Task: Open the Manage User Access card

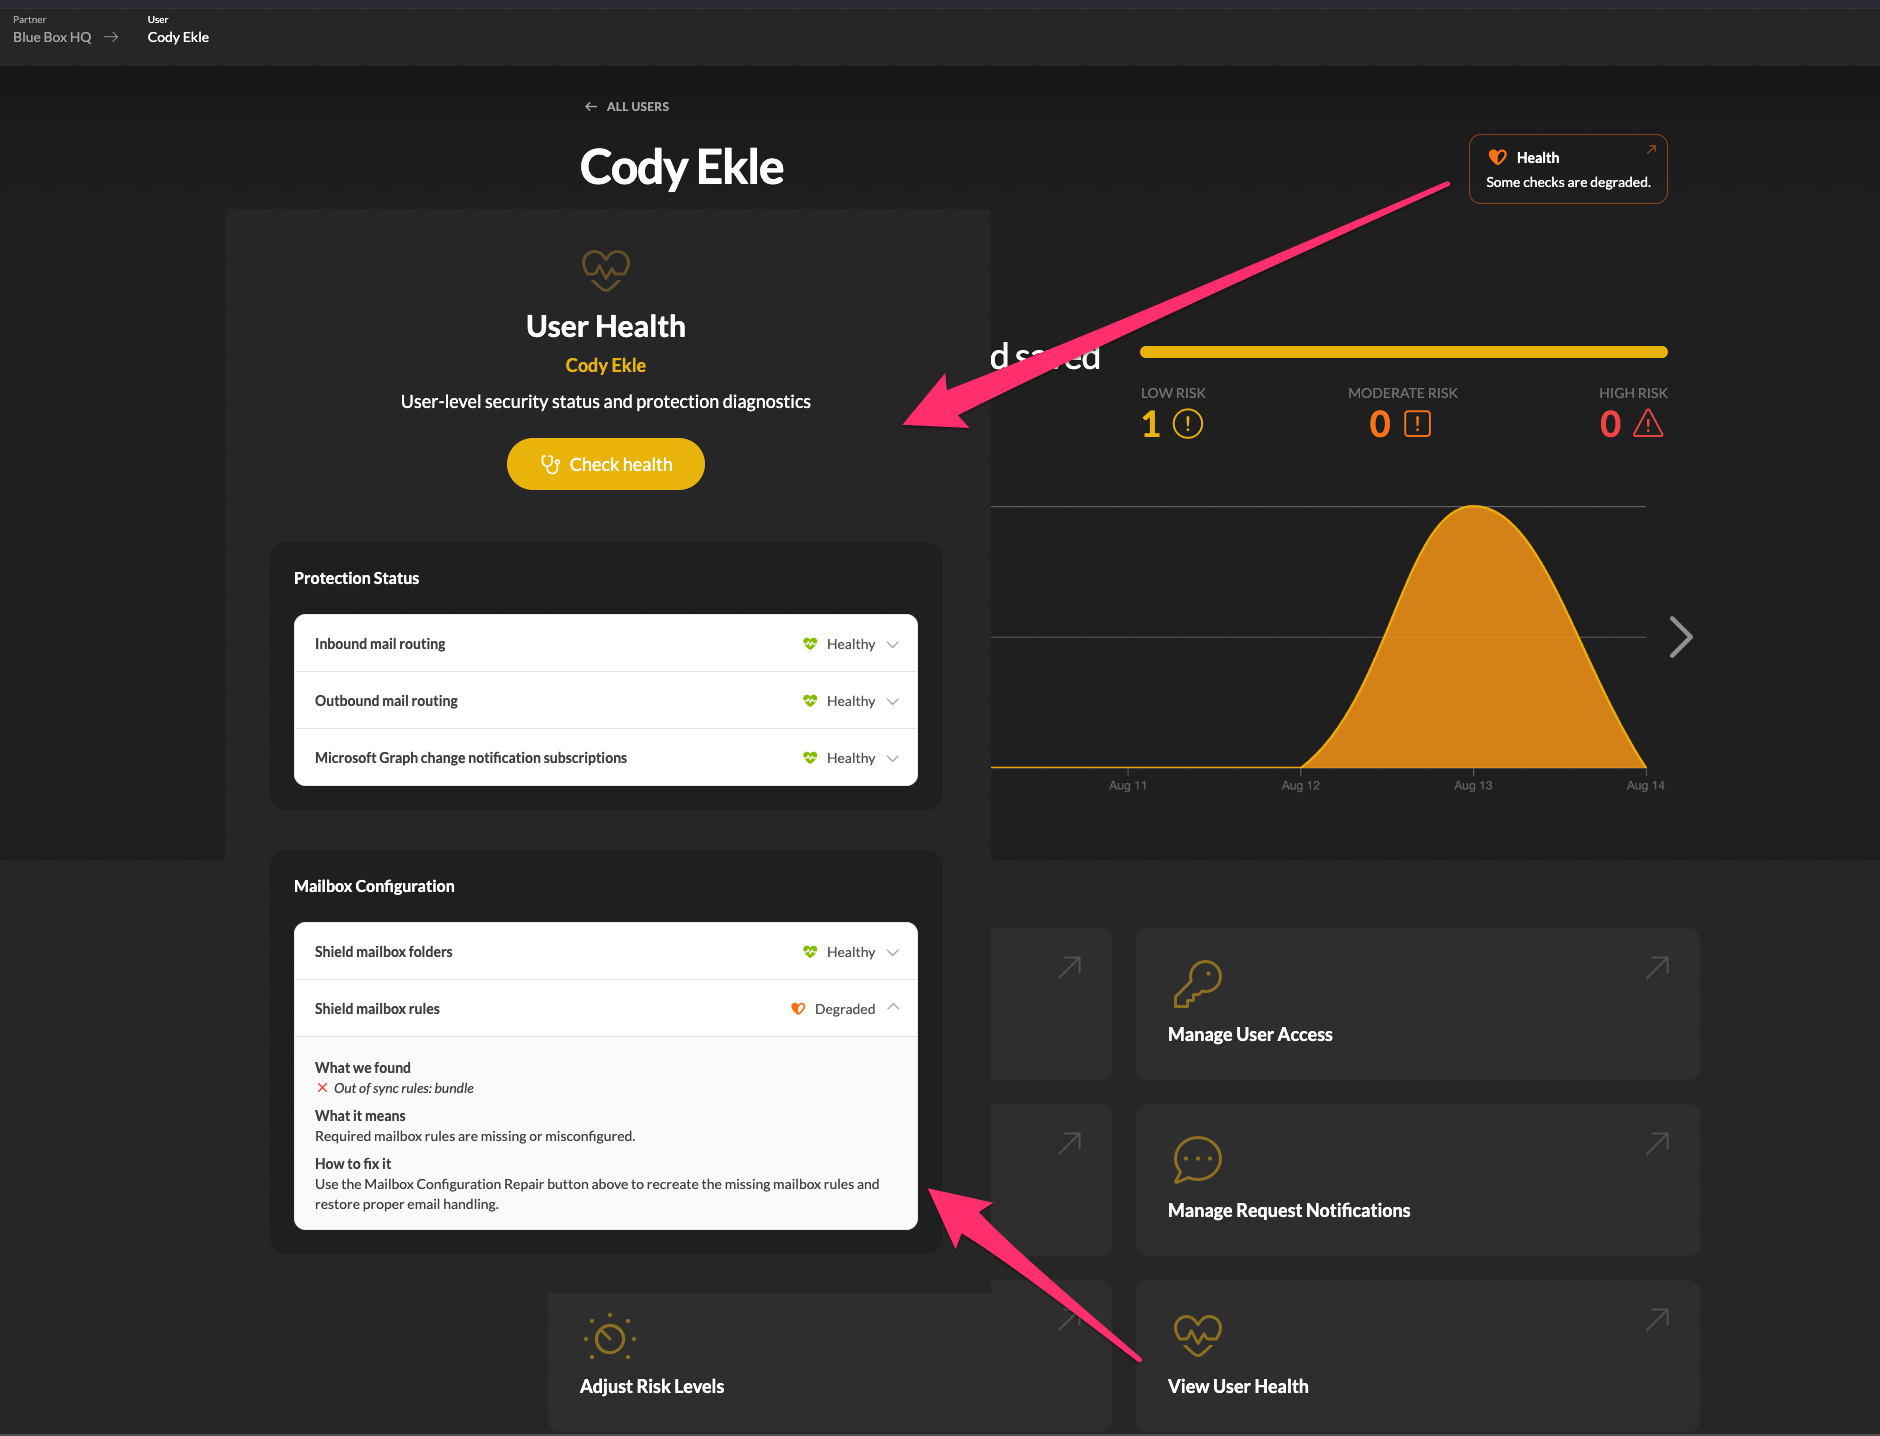Action: (1417, 1004)
